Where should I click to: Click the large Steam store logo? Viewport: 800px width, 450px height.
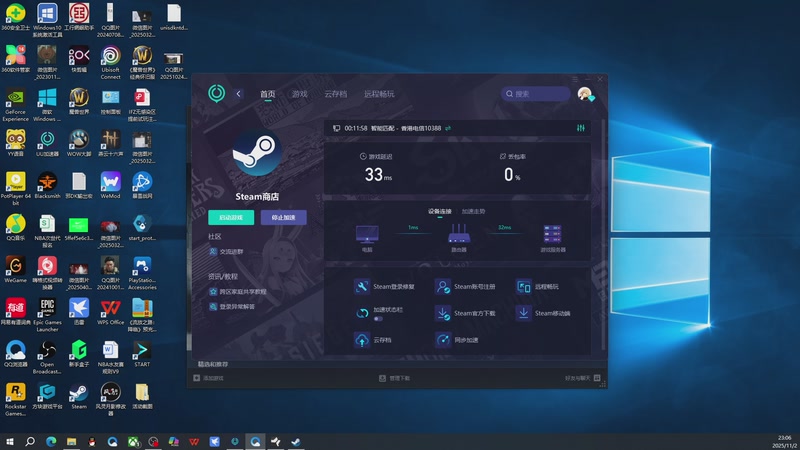[257, 153]
